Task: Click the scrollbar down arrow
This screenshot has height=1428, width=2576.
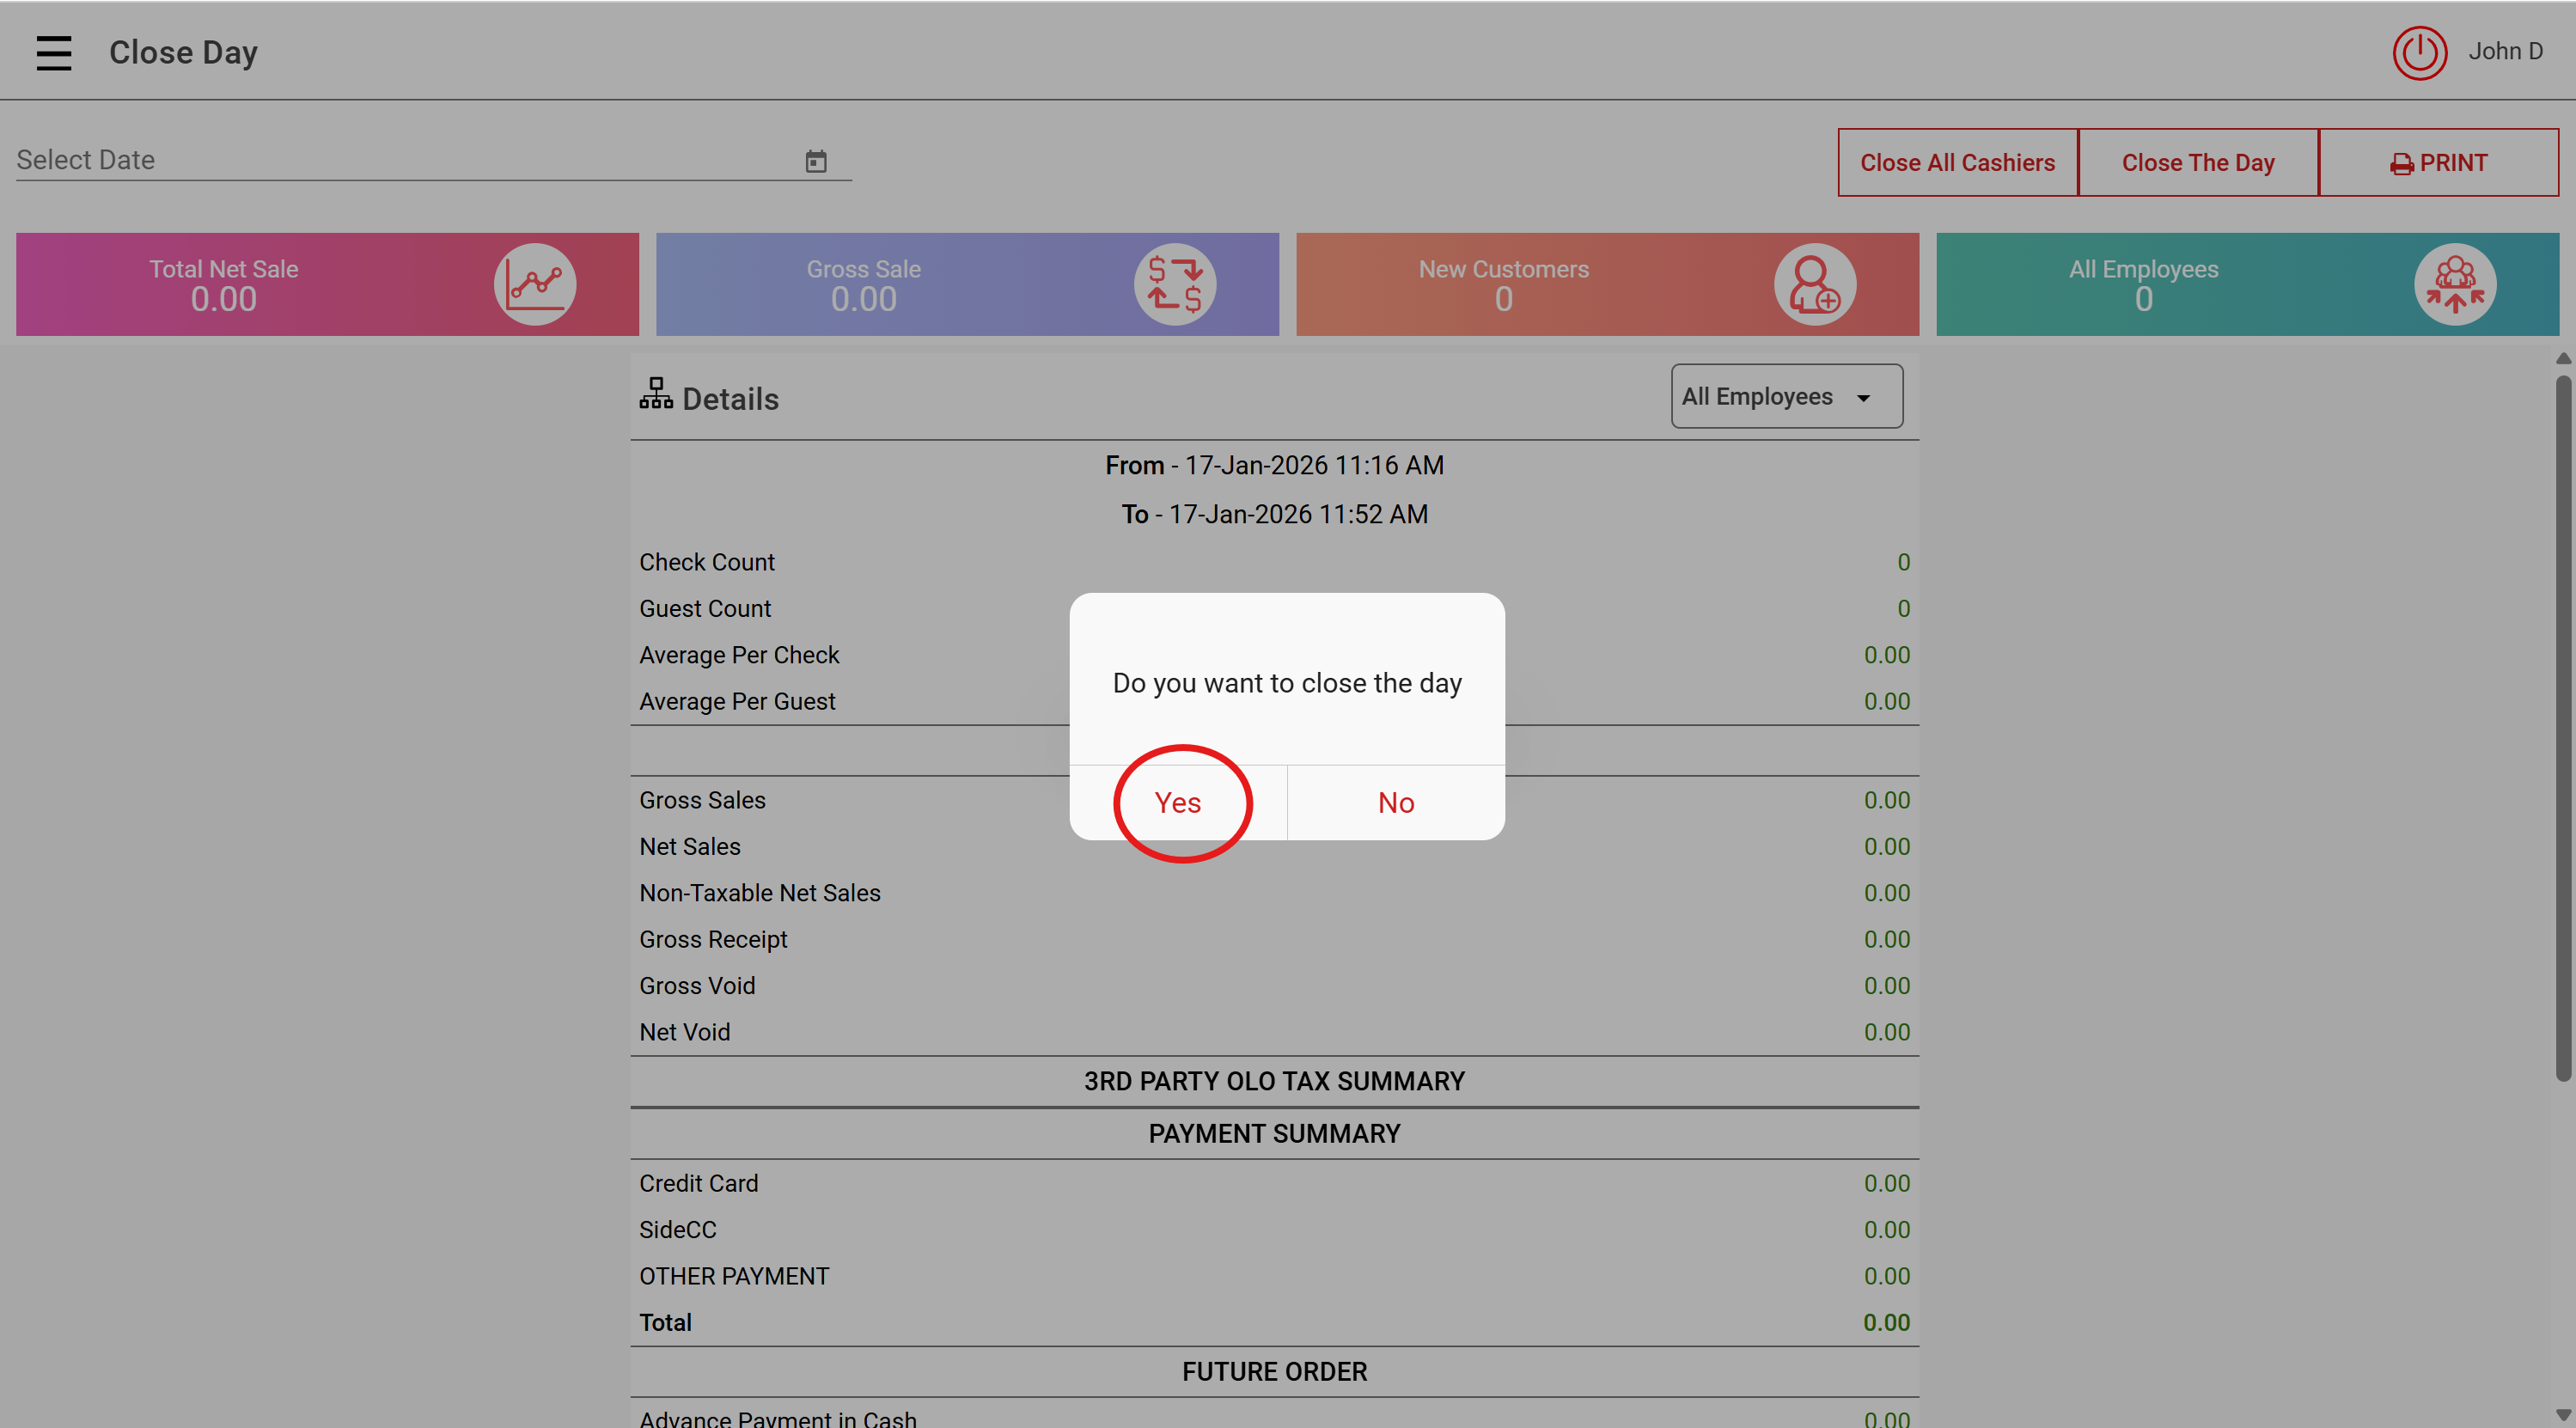Action: coord(2563,1416)
